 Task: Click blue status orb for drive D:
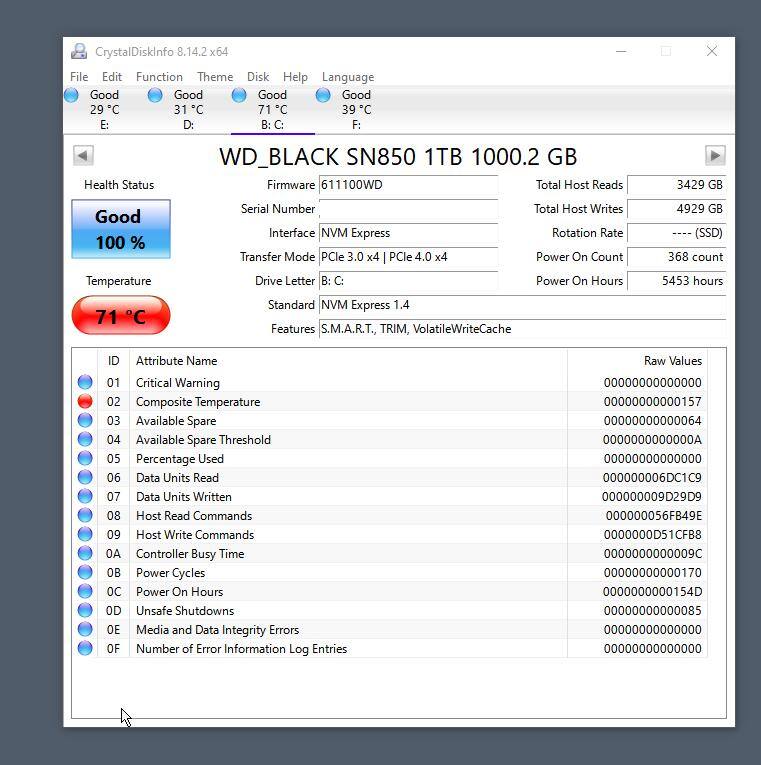(155, 95)
